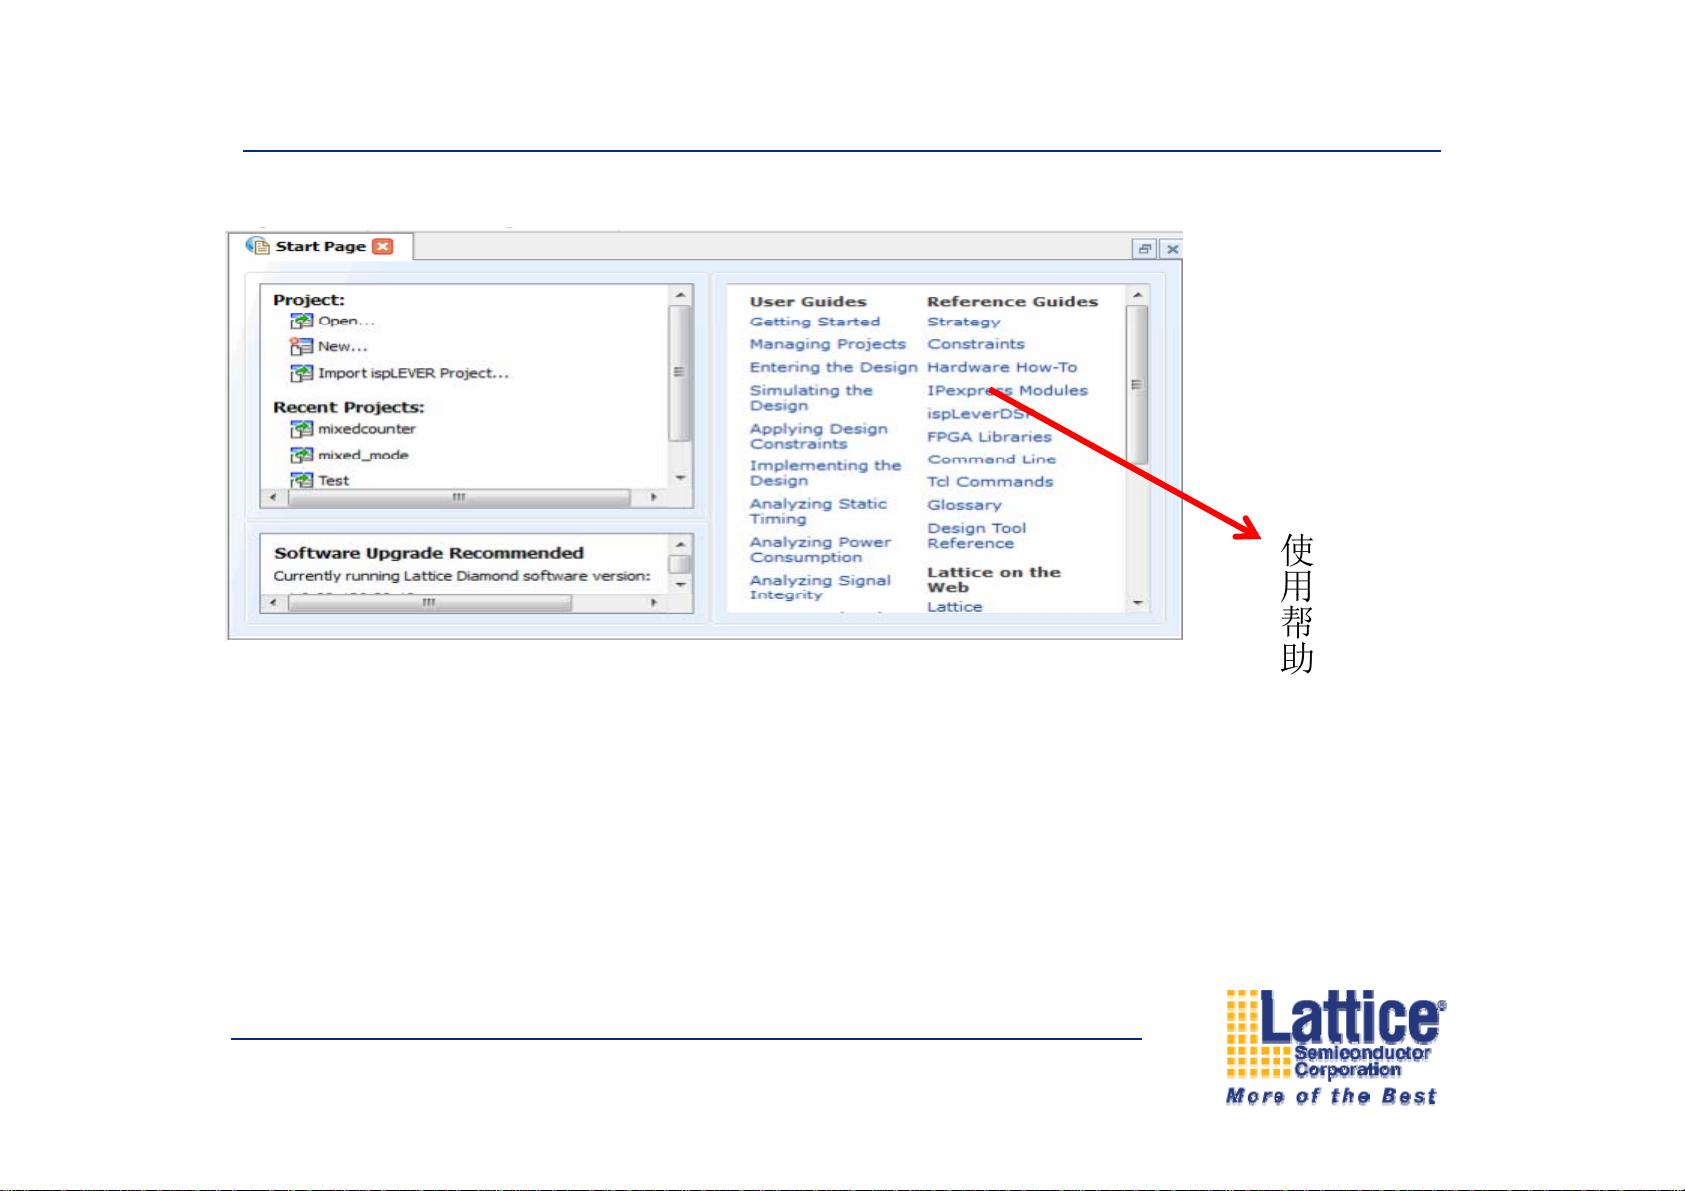Open the FPGA Libraries reference guide
The width and height of the screenshot is (1685, 1191).
(988, 437)
